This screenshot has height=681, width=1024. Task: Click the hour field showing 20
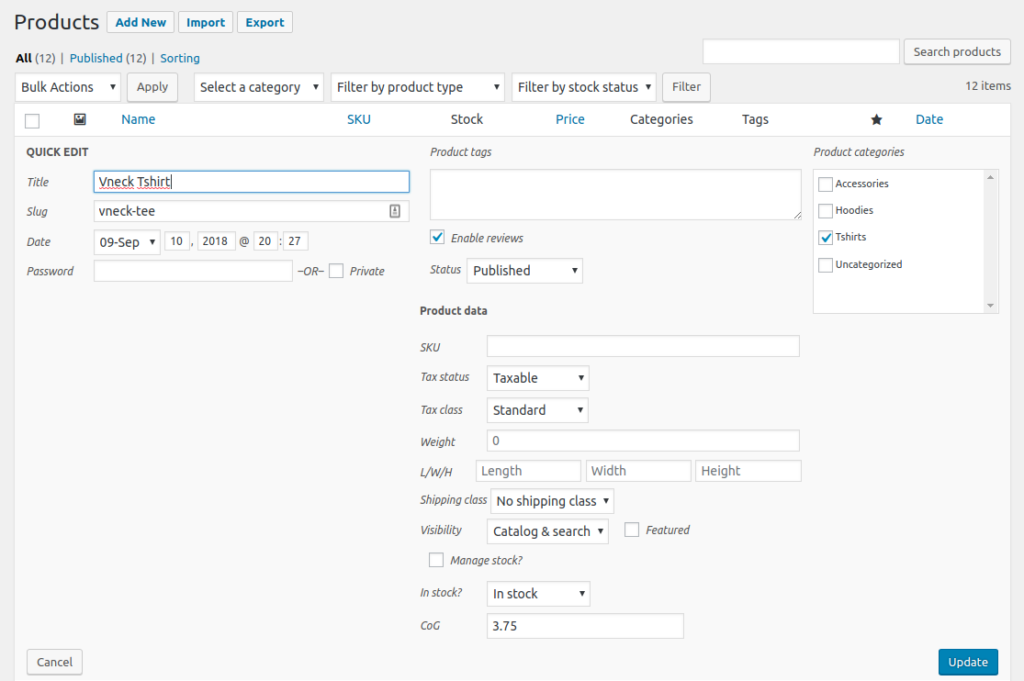pyautogui.click(x=264, y=241)
